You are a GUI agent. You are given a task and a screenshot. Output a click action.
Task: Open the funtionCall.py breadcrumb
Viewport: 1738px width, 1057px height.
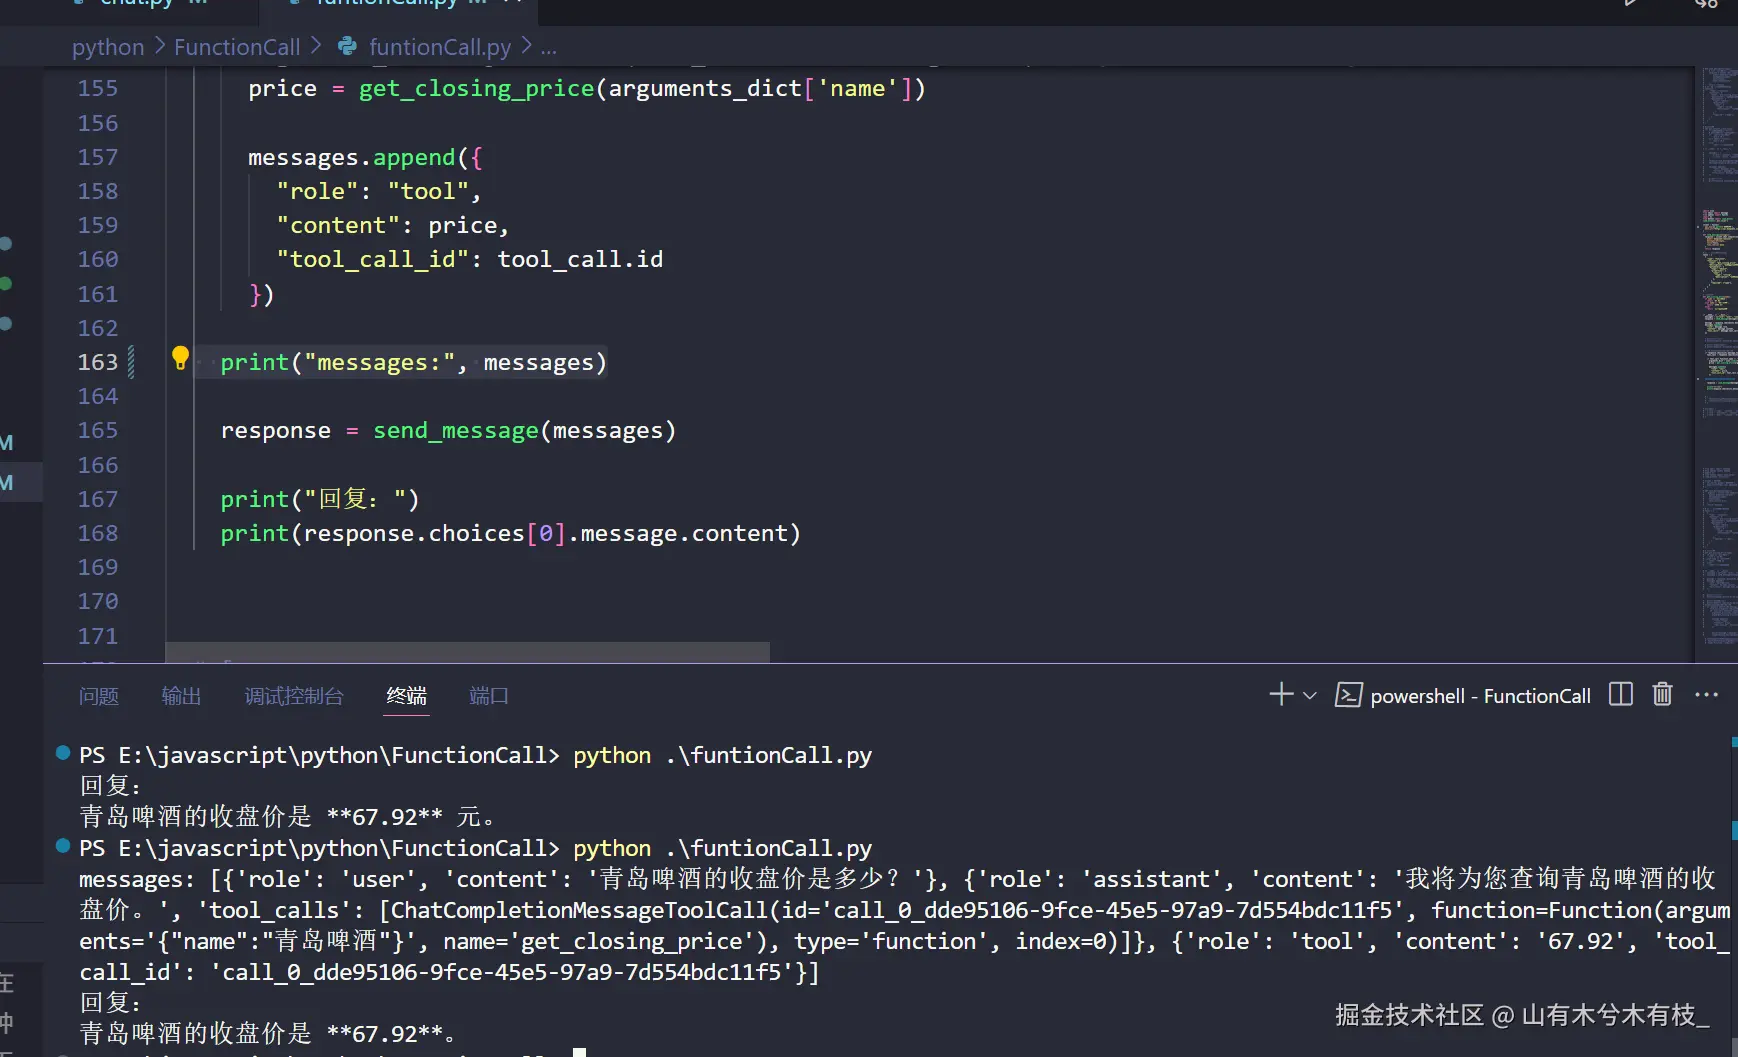pyautogui.click(x=440, y=47)
